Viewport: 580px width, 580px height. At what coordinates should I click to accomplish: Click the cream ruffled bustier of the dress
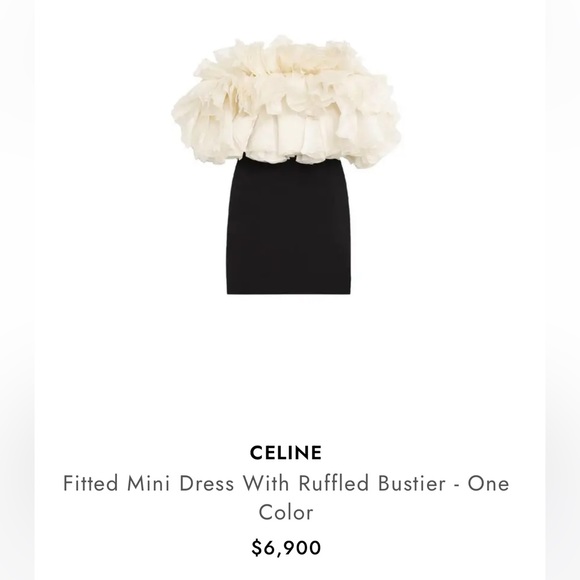(286, 102)
